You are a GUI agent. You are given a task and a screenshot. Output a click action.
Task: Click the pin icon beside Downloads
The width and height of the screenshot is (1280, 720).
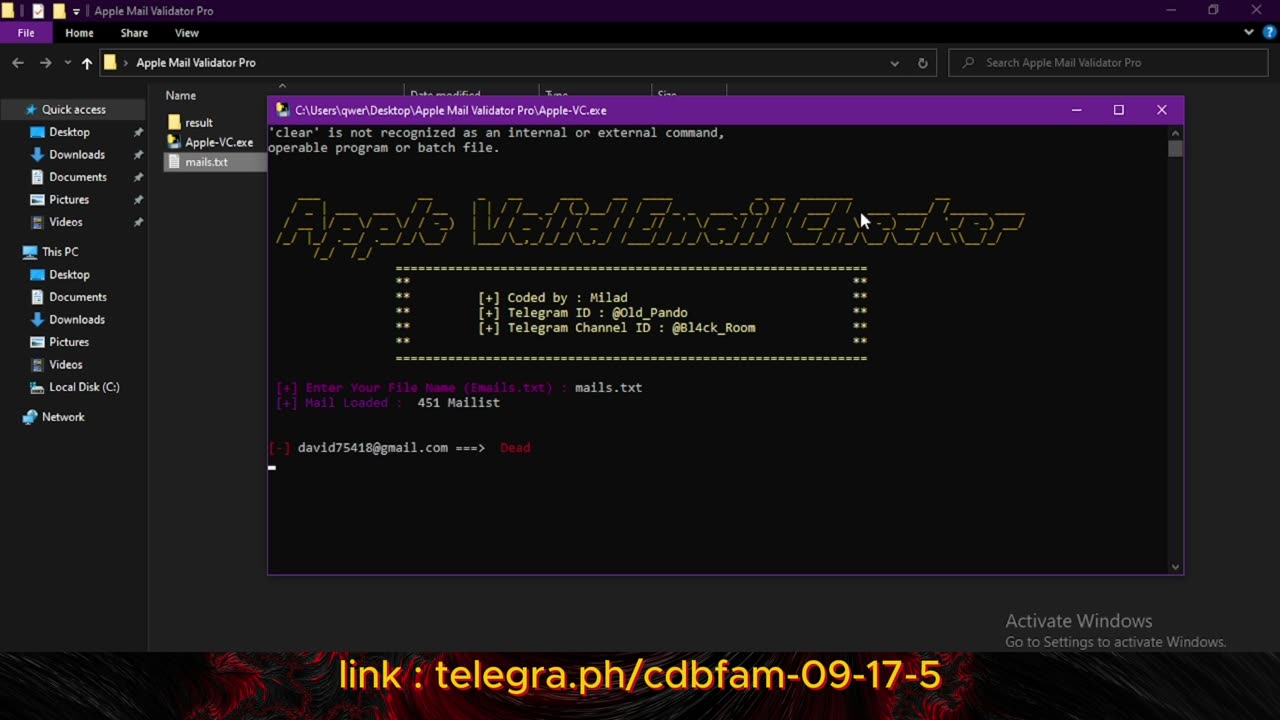[x=138, y=155]
